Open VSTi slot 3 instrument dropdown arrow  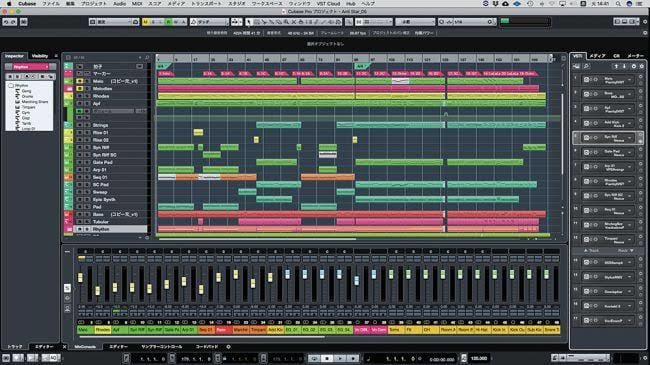pos(630,109)
